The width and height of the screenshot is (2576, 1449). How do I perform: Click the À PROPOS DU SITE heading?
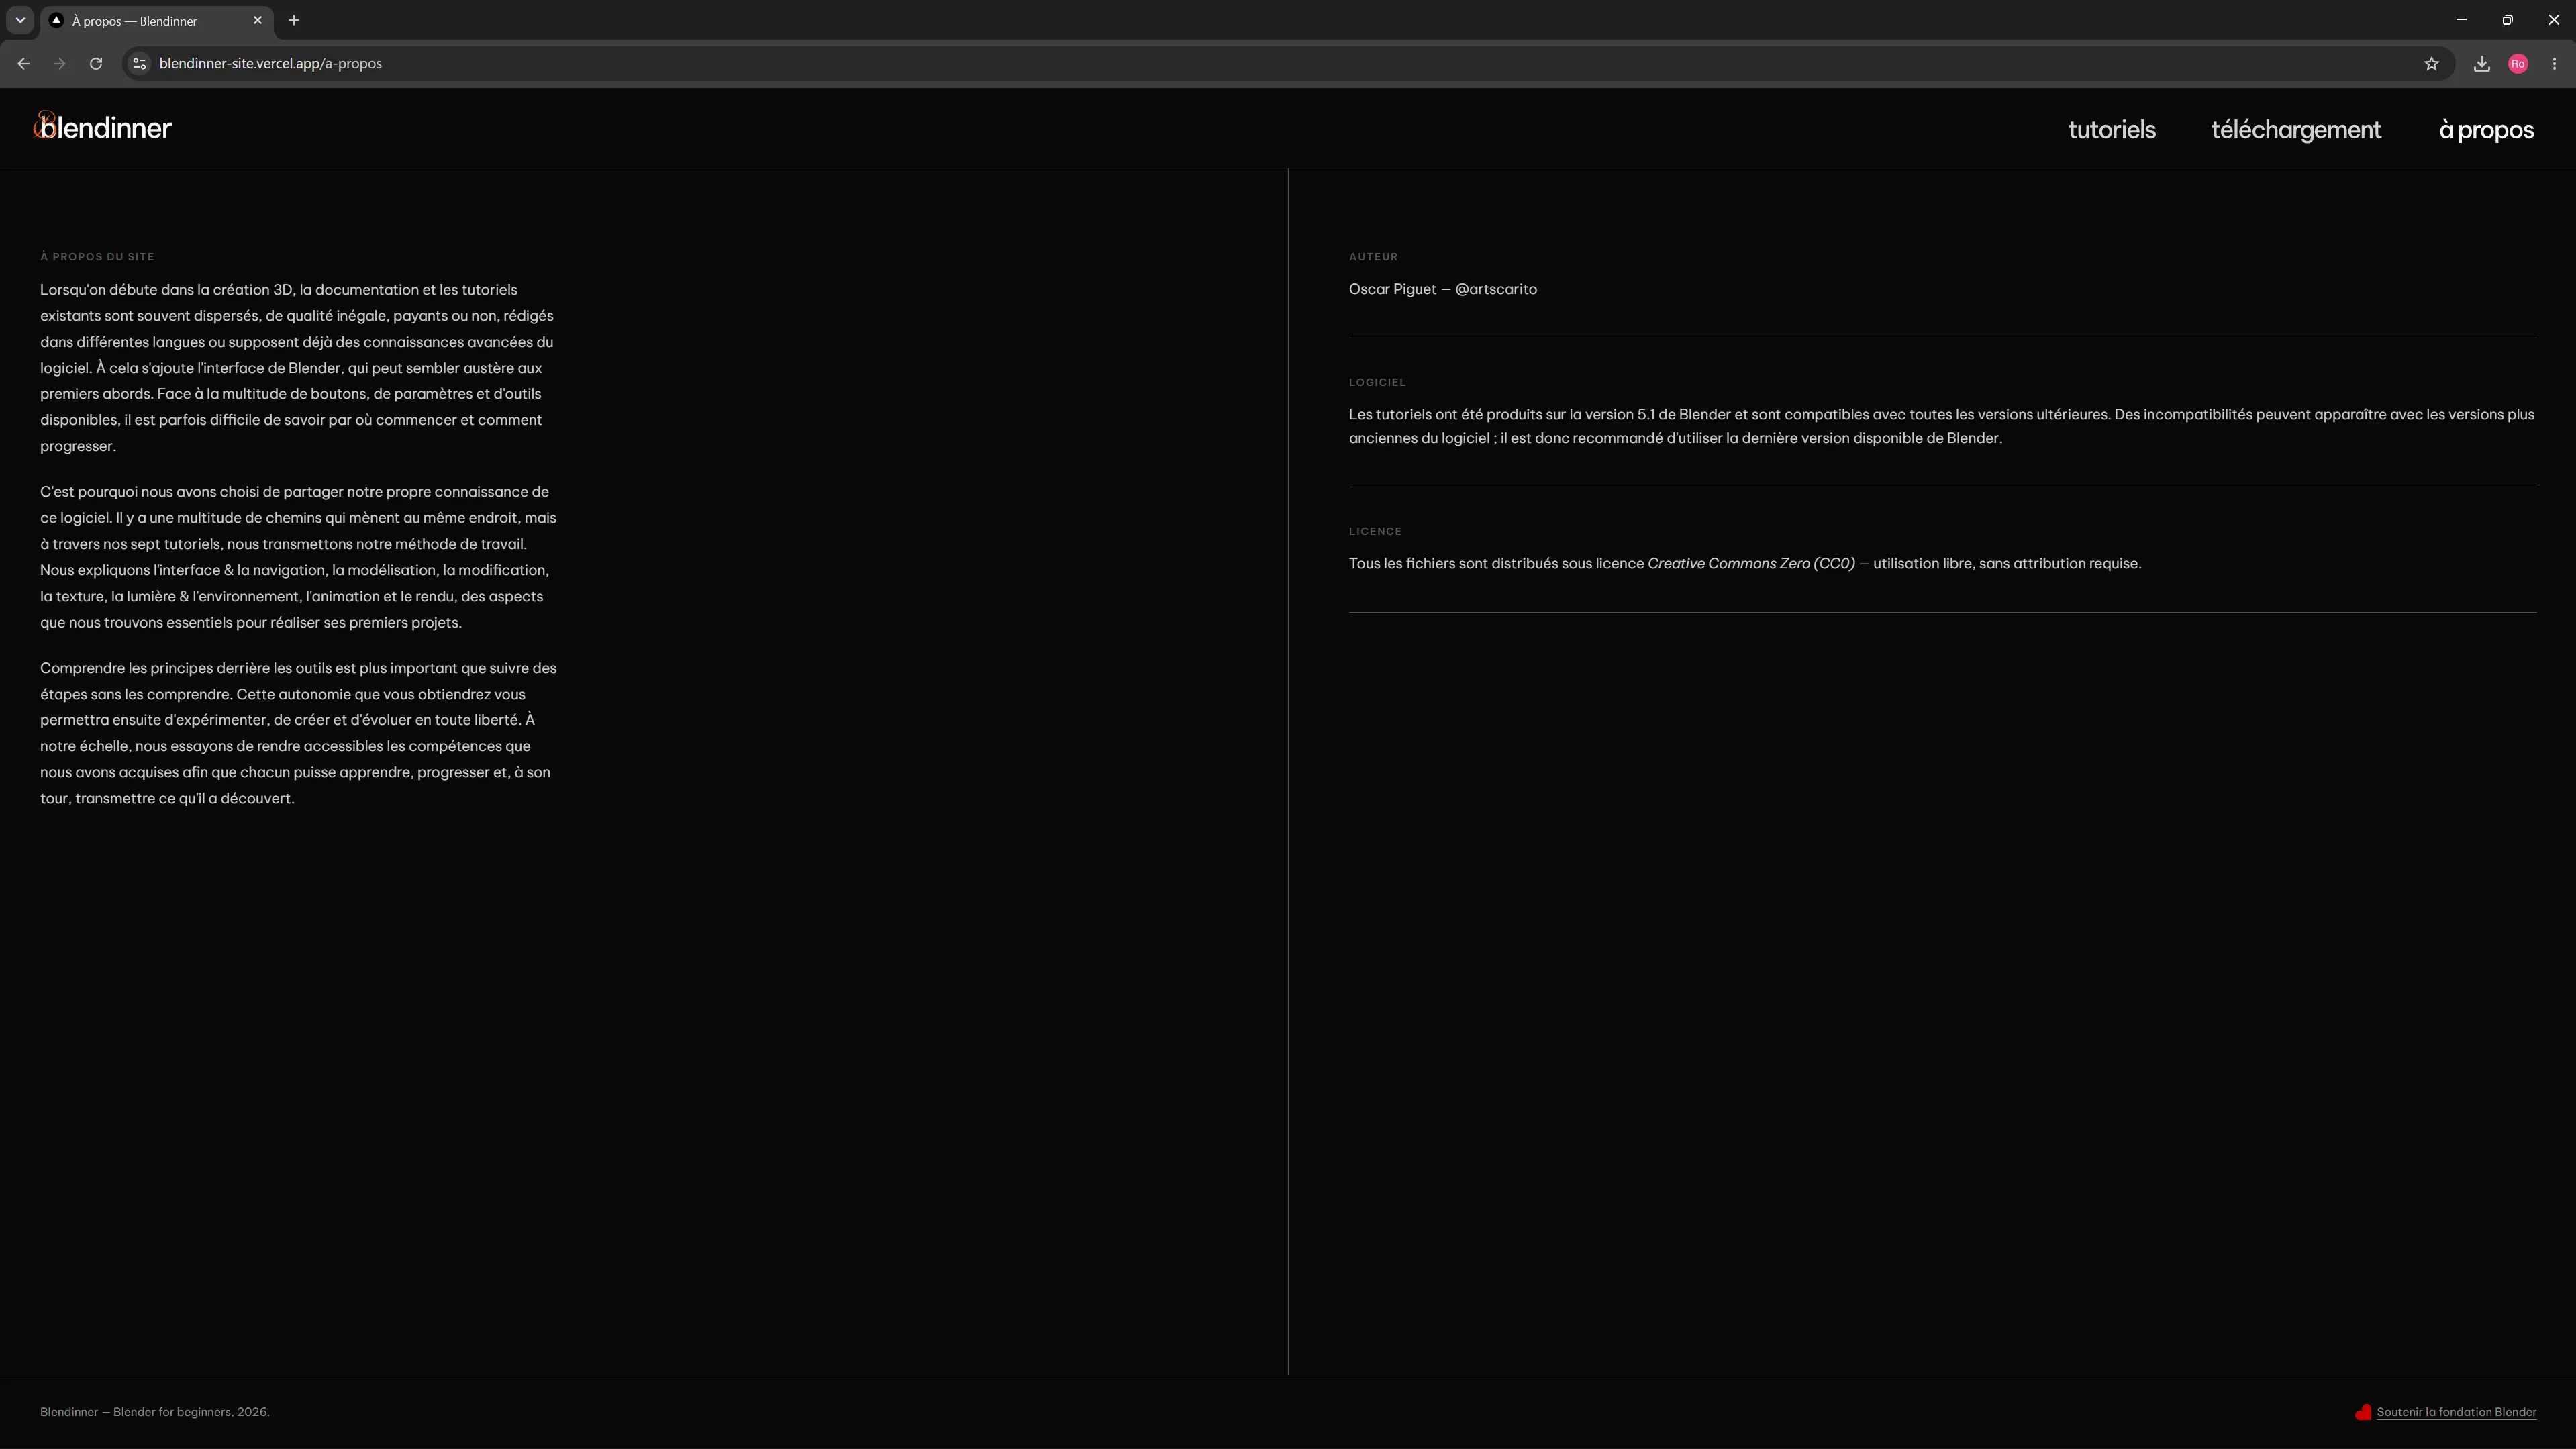97,257
